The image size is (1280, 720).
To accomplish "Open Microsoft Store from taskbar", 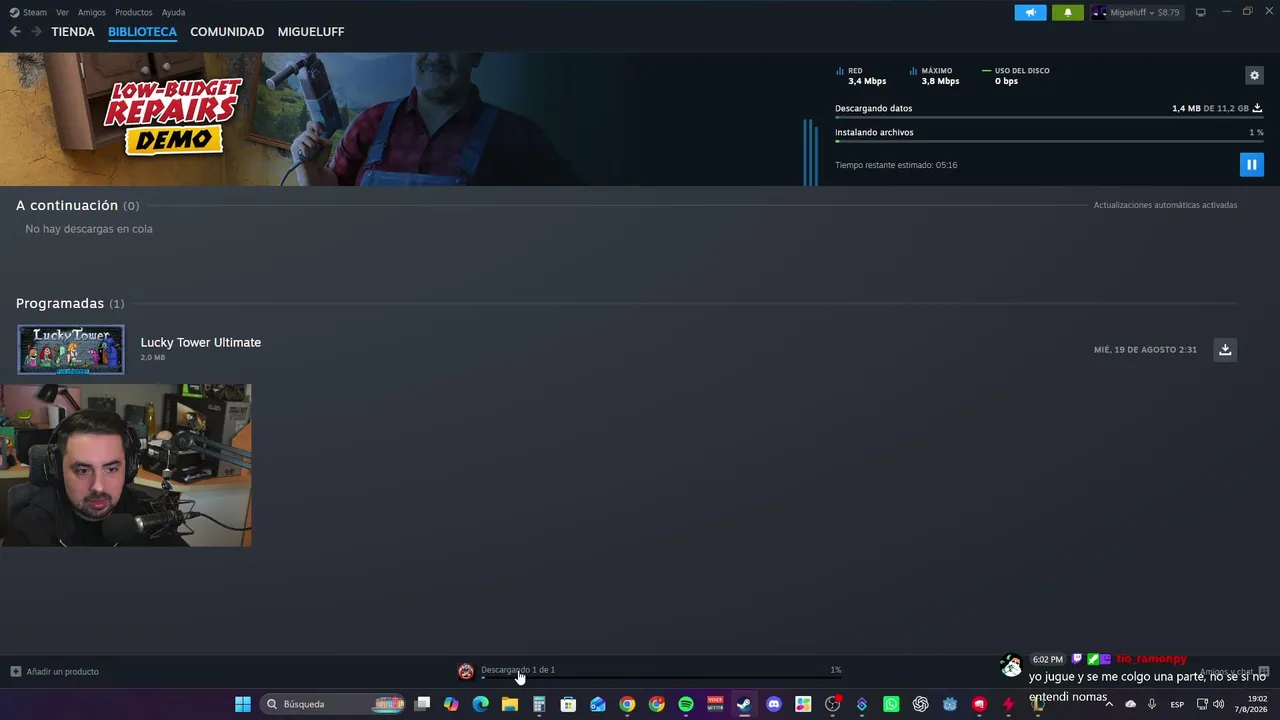I will [x=568, y=704].
